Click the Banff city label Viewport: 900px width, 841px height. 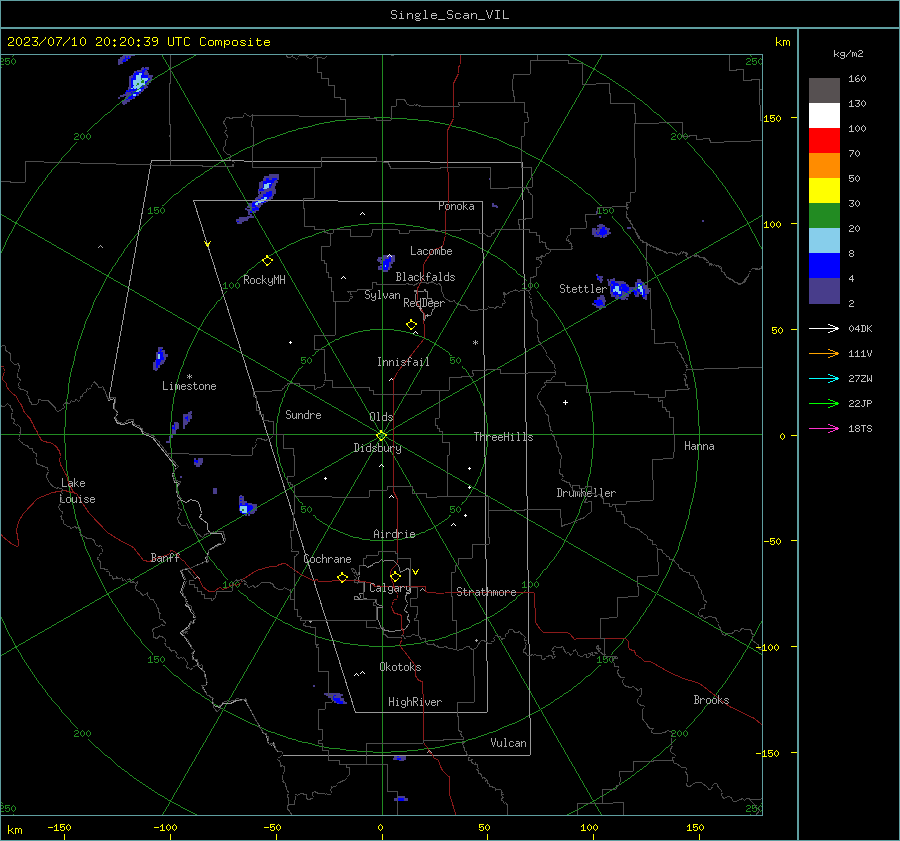click(x=165, y=557)
